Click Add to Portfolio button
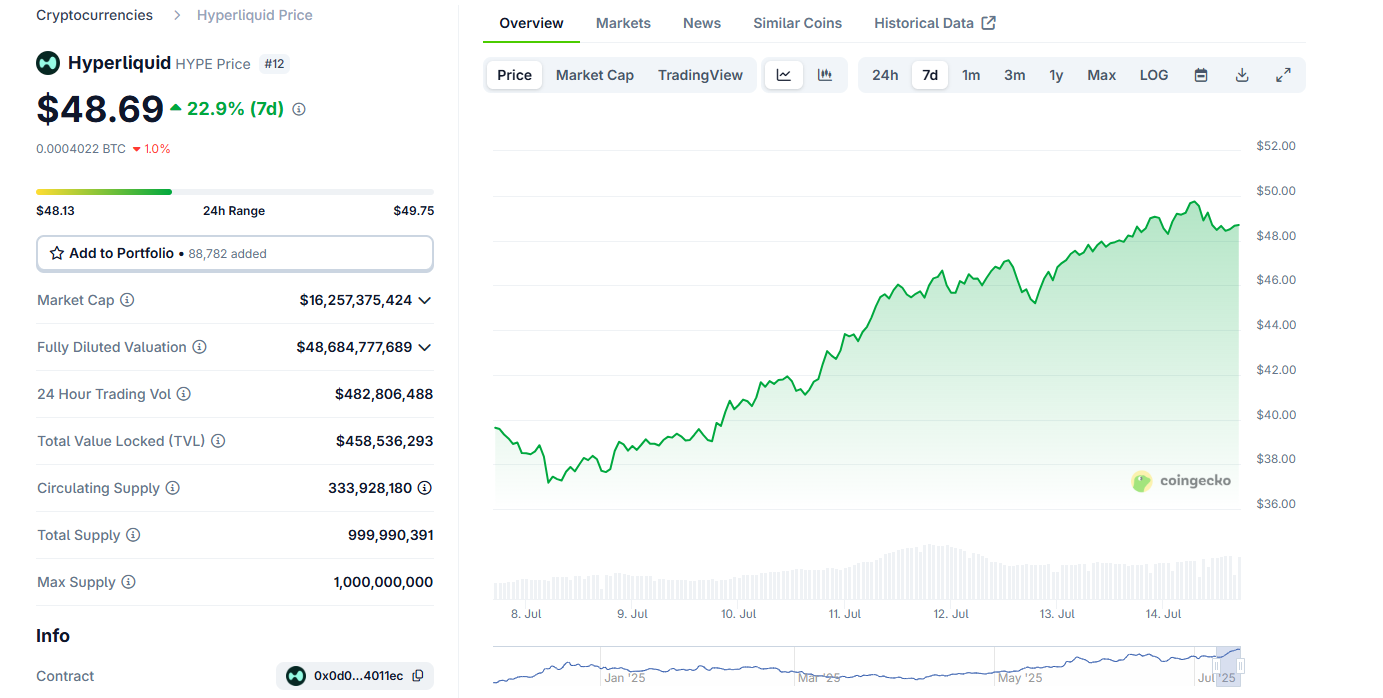This screenshot has height=698, width=1383. [x=235, y=254]
